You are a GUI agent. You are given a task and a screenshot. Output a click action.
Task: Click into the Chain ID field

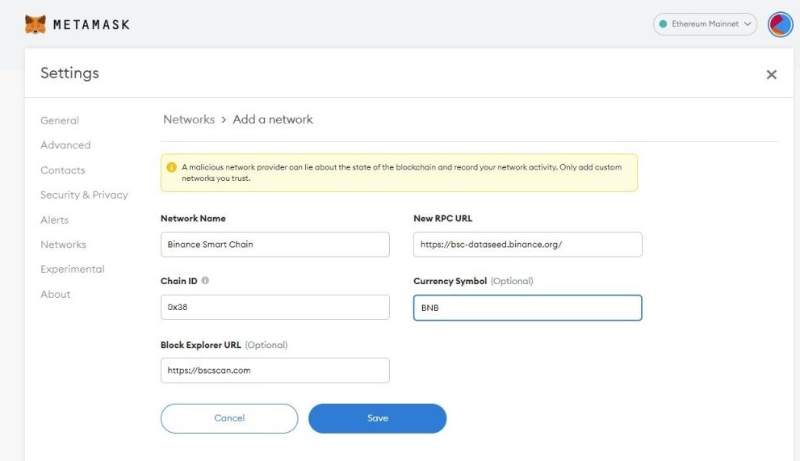[x=275, y=307]
